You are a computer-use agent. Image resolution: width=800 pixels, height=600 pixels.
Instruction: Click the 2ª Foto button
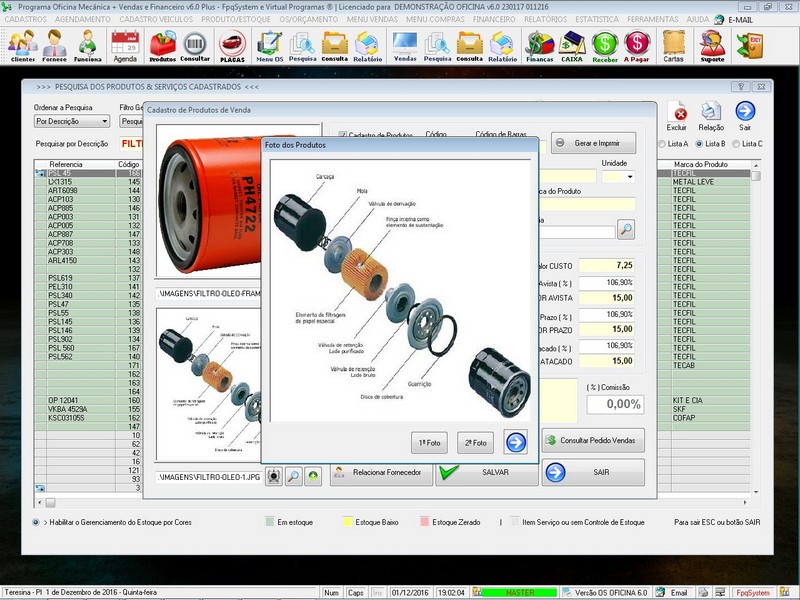(x=476, y=443)
